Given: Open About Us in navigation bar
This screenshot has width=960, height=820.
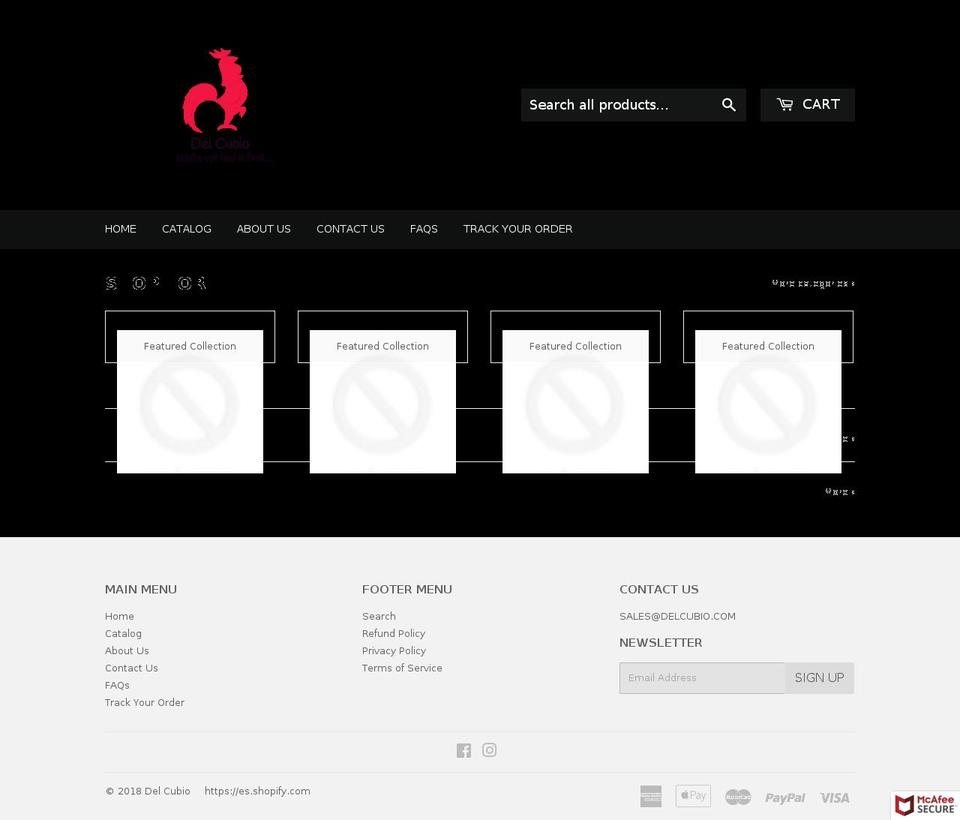Looking at the screenshot, I should pos(264,229).
